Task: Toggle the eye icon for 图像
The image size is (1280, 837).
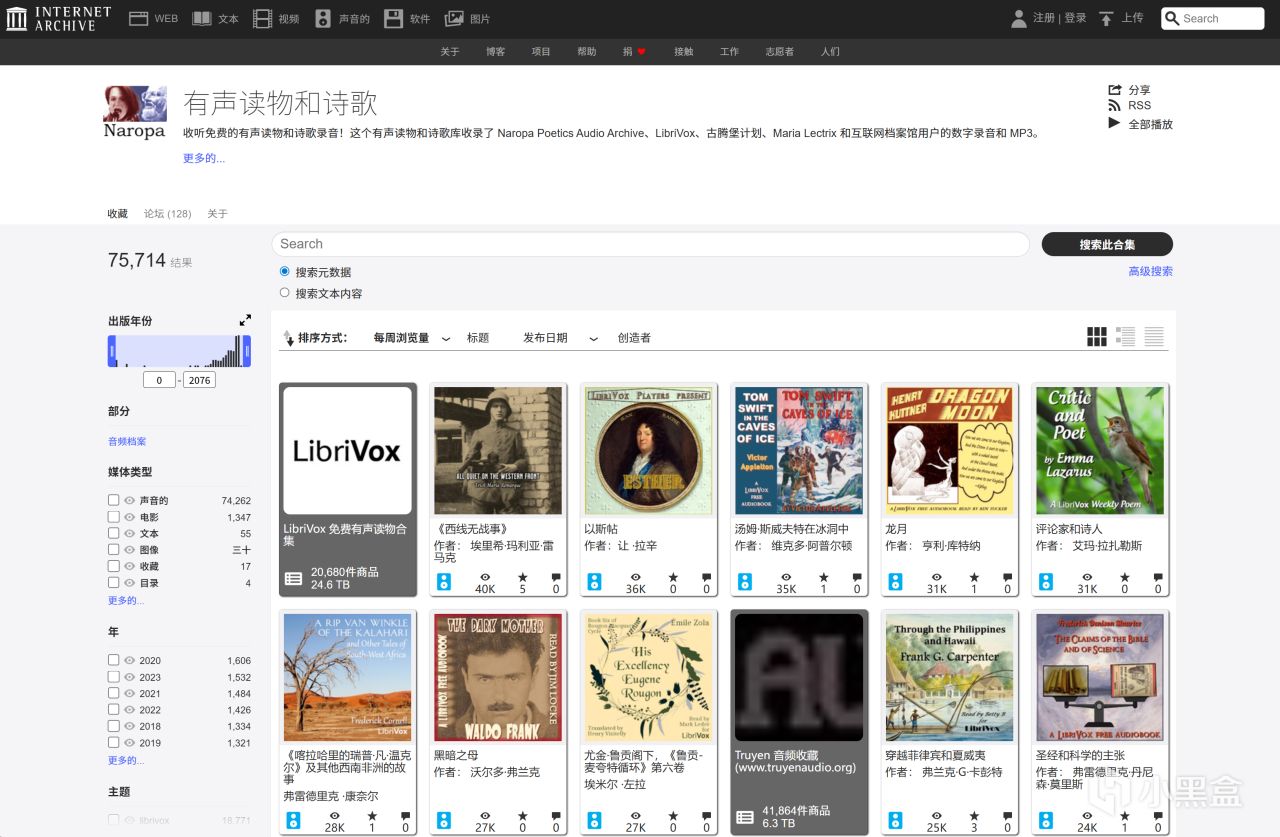Action: 129,550
